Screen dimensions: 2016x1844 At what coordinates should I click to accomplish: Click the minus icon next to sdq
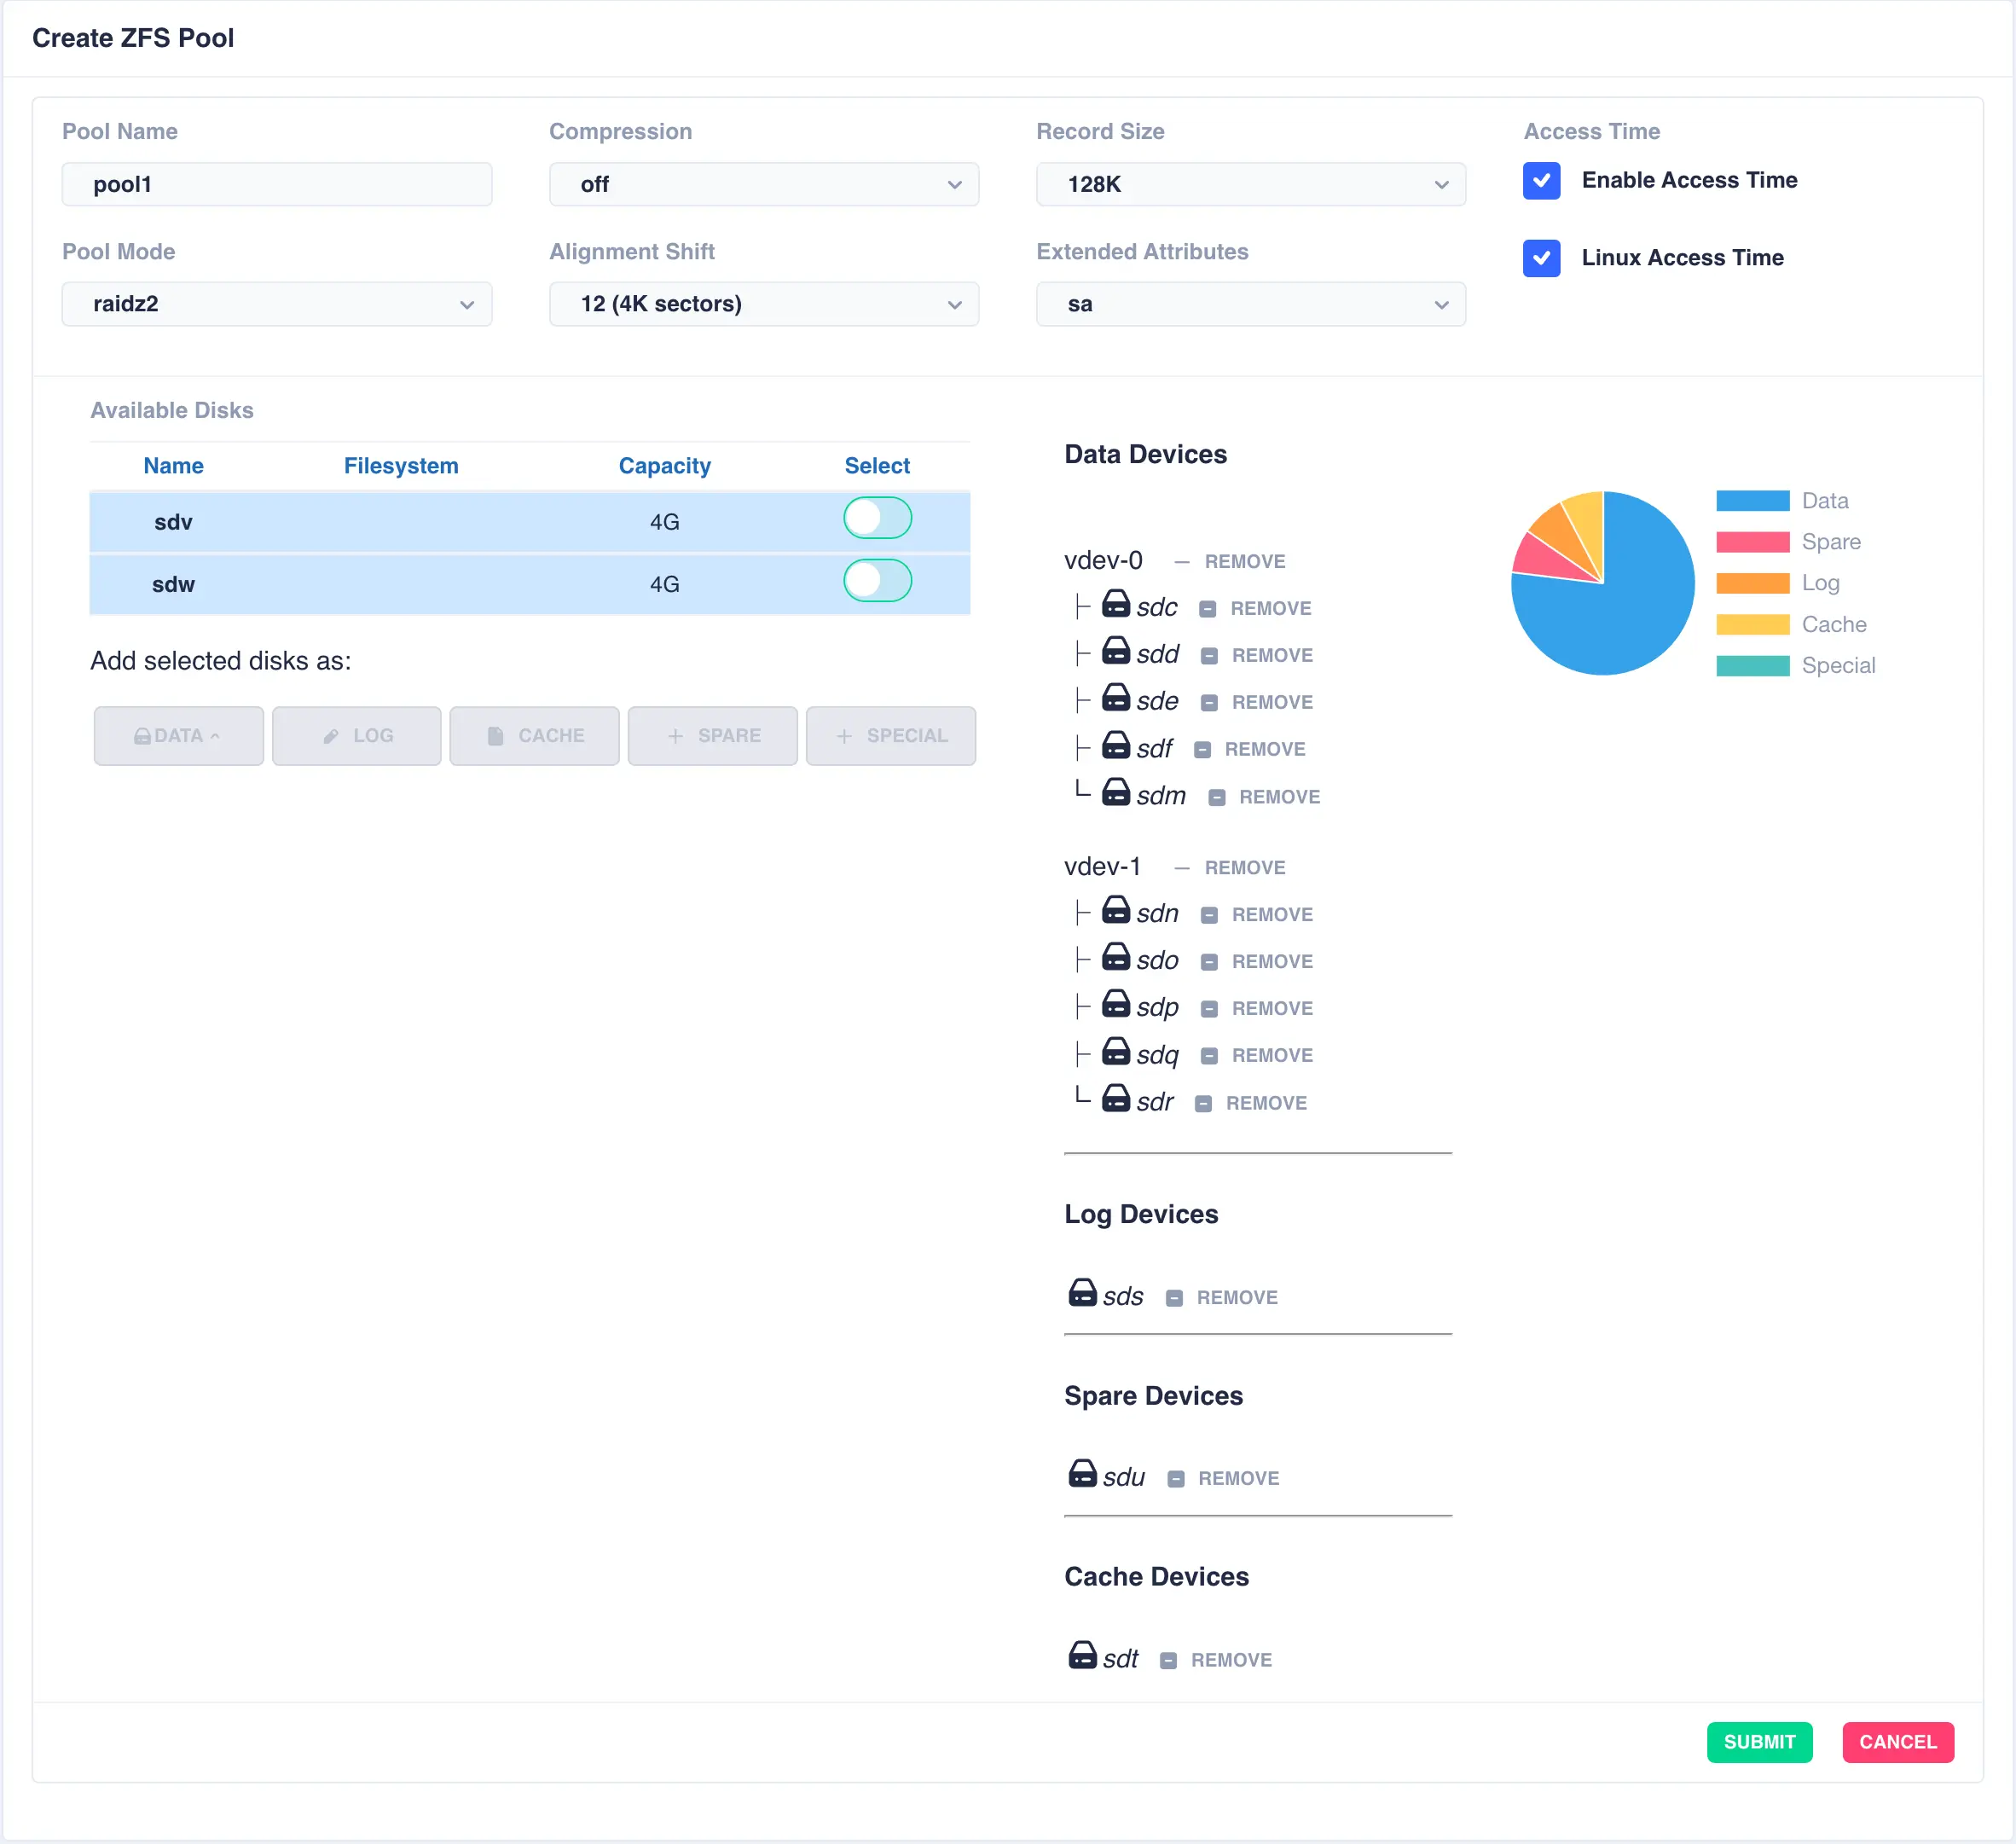click(x=1209, y=1056)
